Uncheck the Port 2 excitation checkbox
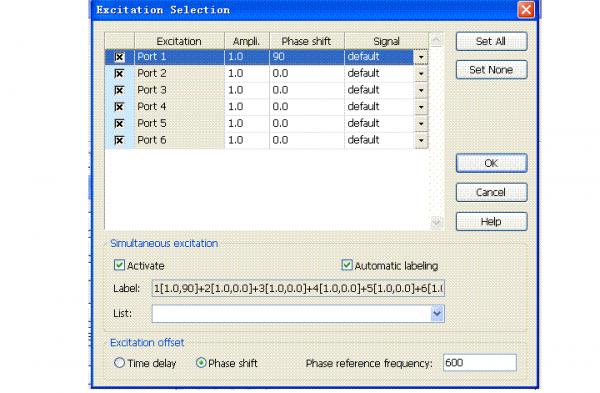Screen dimensions: 600x393 (119, 73)
